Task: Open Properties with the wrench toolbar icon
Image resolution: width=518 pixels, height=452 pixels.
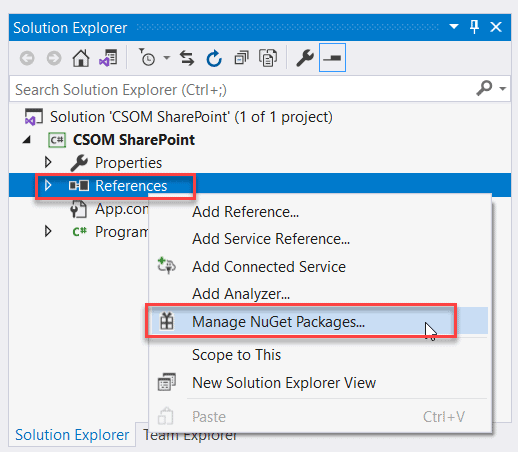Action: [x=305, y=58]
